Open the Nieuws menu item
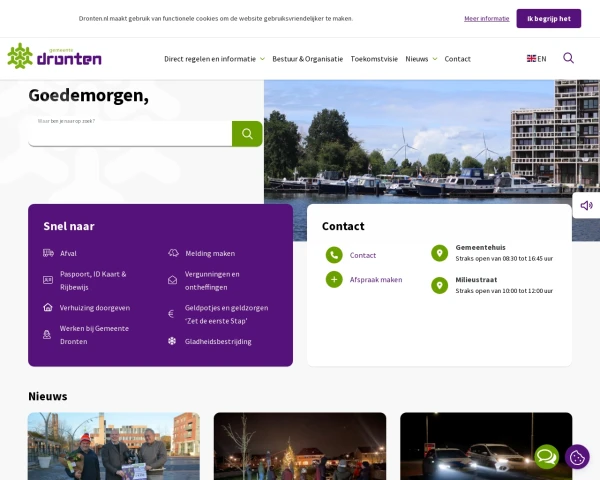 click(417, 59)
